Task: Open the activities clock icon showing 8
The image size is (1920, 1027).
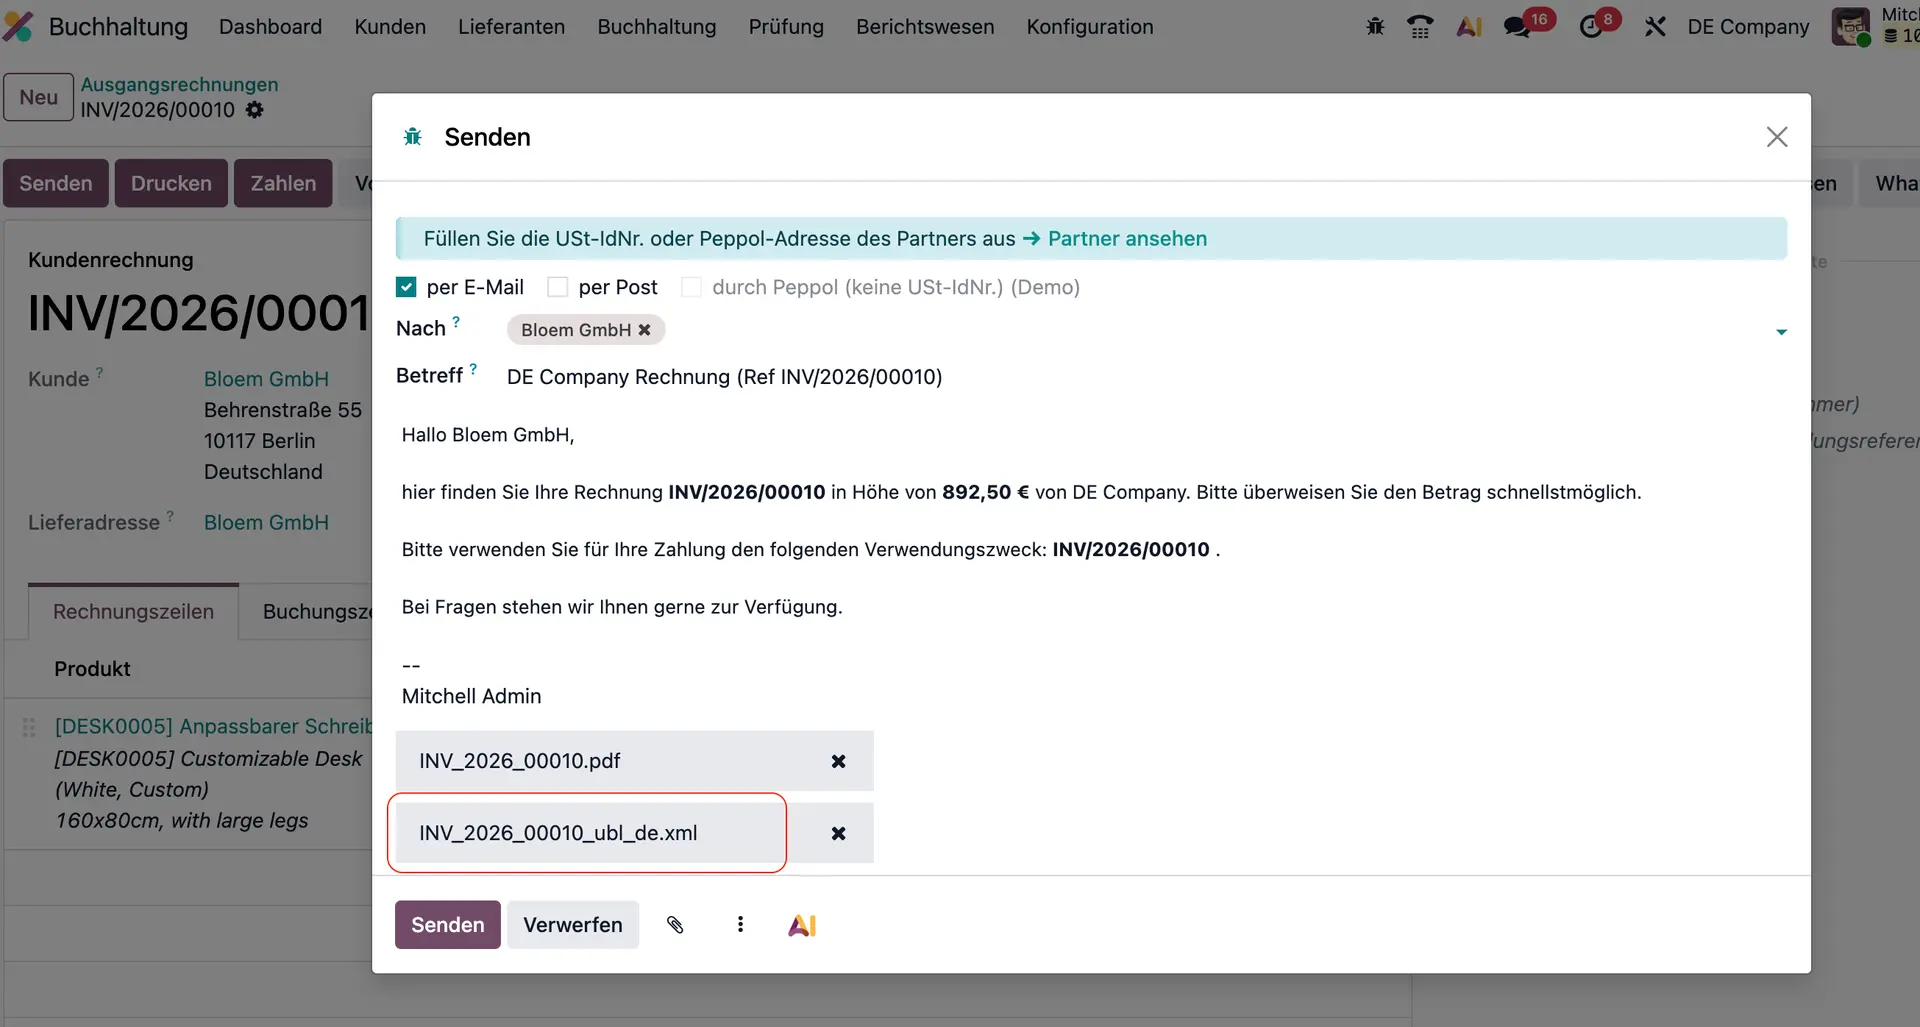Action: tap(1592, 27)
